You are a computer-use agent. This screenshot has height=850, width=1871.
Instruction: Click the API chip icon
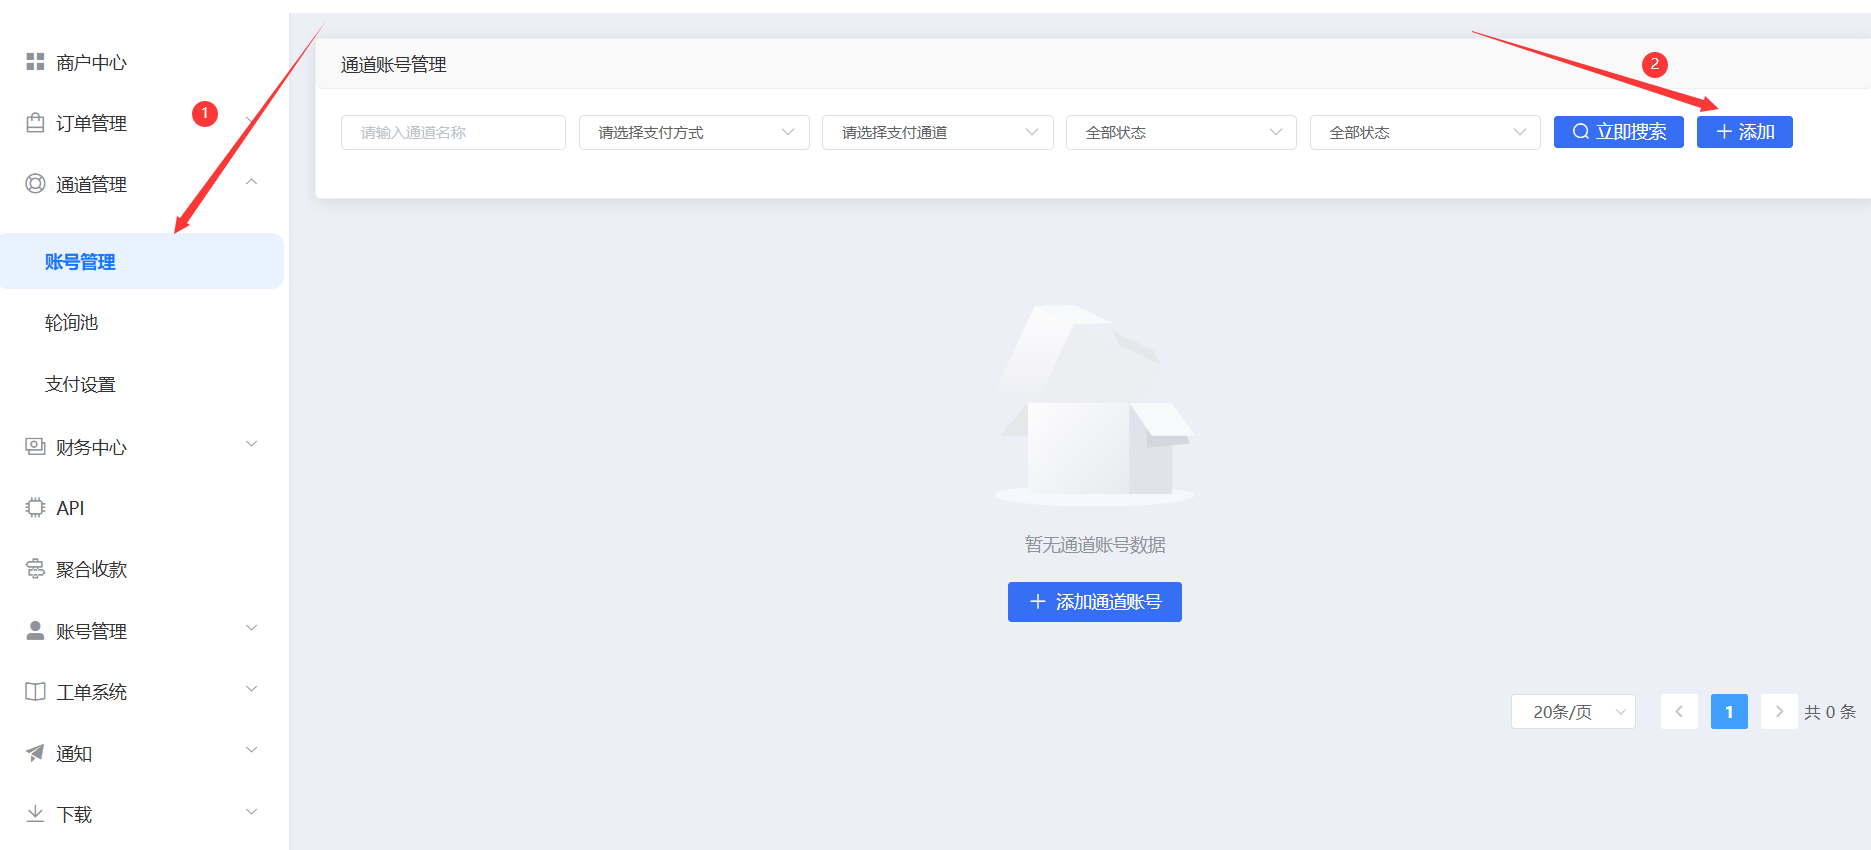[35, 507]
